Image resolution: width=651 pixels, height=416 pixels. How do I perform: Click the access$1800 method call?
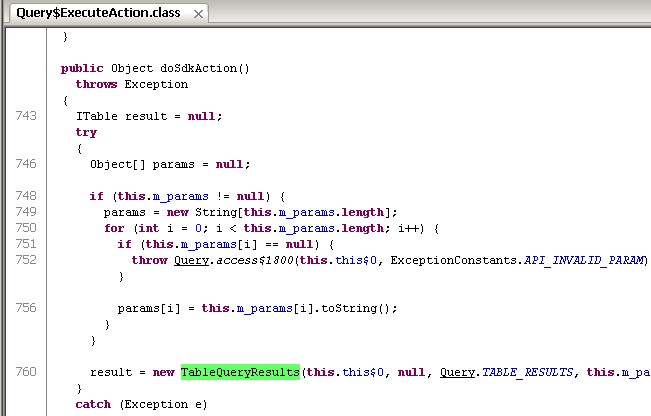252,260
